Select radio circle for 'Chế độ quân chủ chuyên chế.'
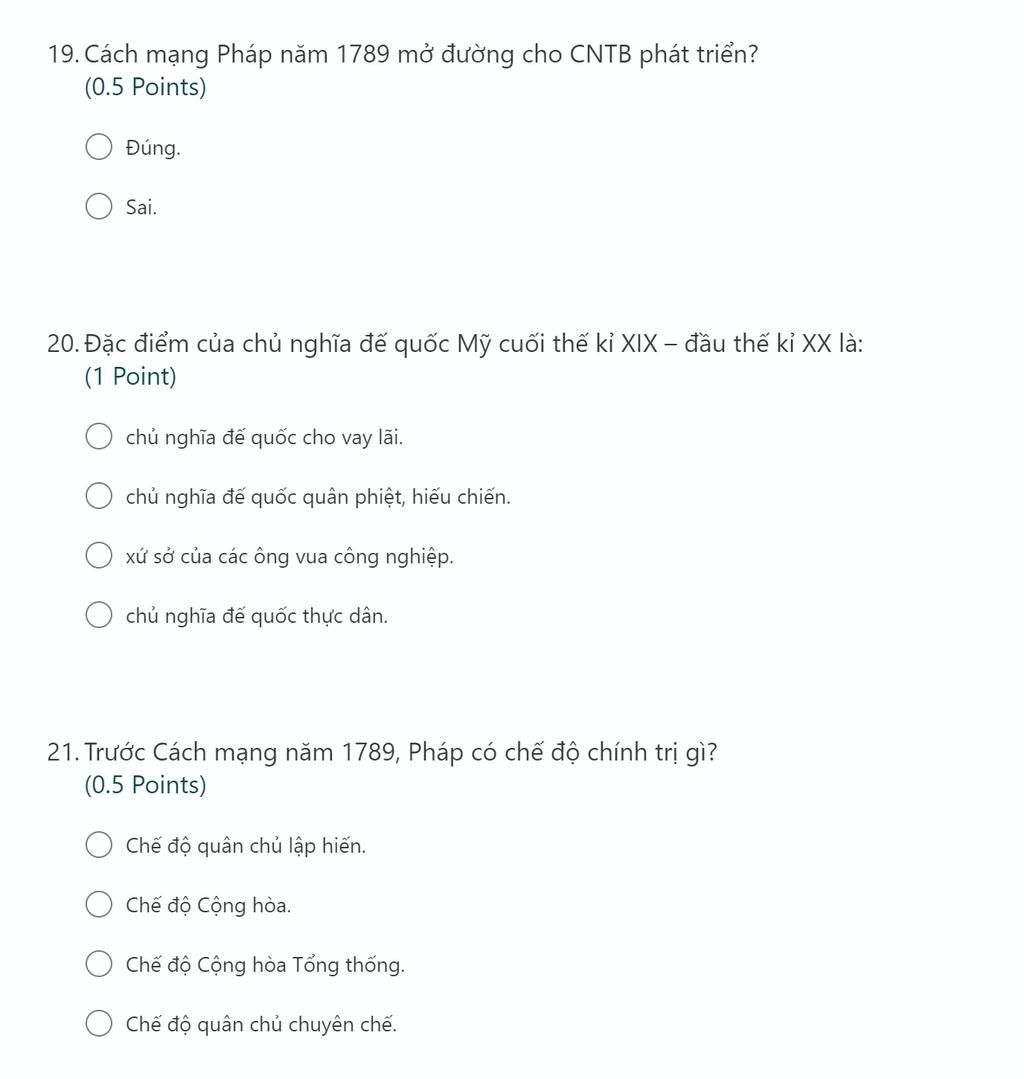This screenshot has width=1024, height=1079. (x=98, y=1023)
